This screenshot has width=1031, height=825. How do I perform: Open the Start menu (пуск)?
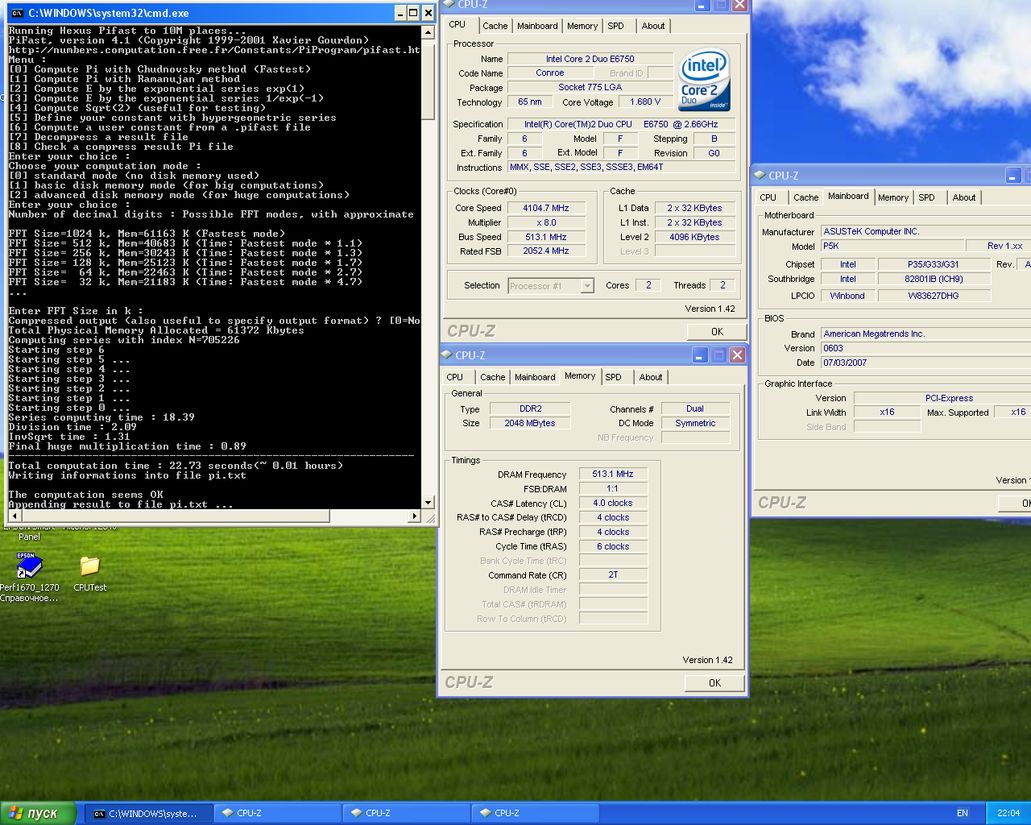point(37,813)
